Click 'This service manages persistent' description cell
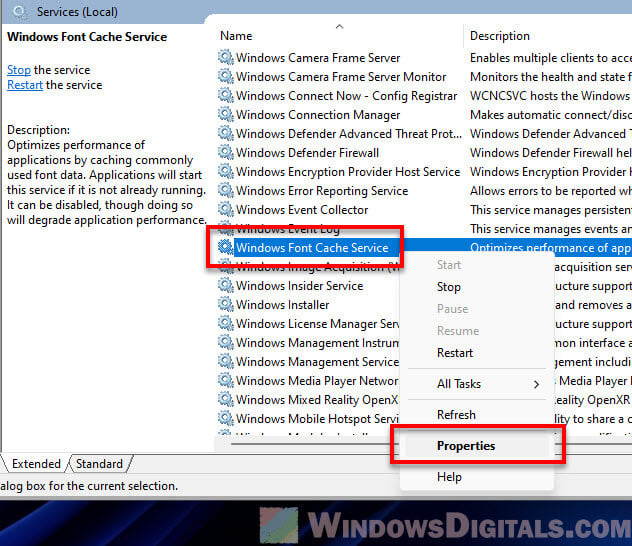 551,210
